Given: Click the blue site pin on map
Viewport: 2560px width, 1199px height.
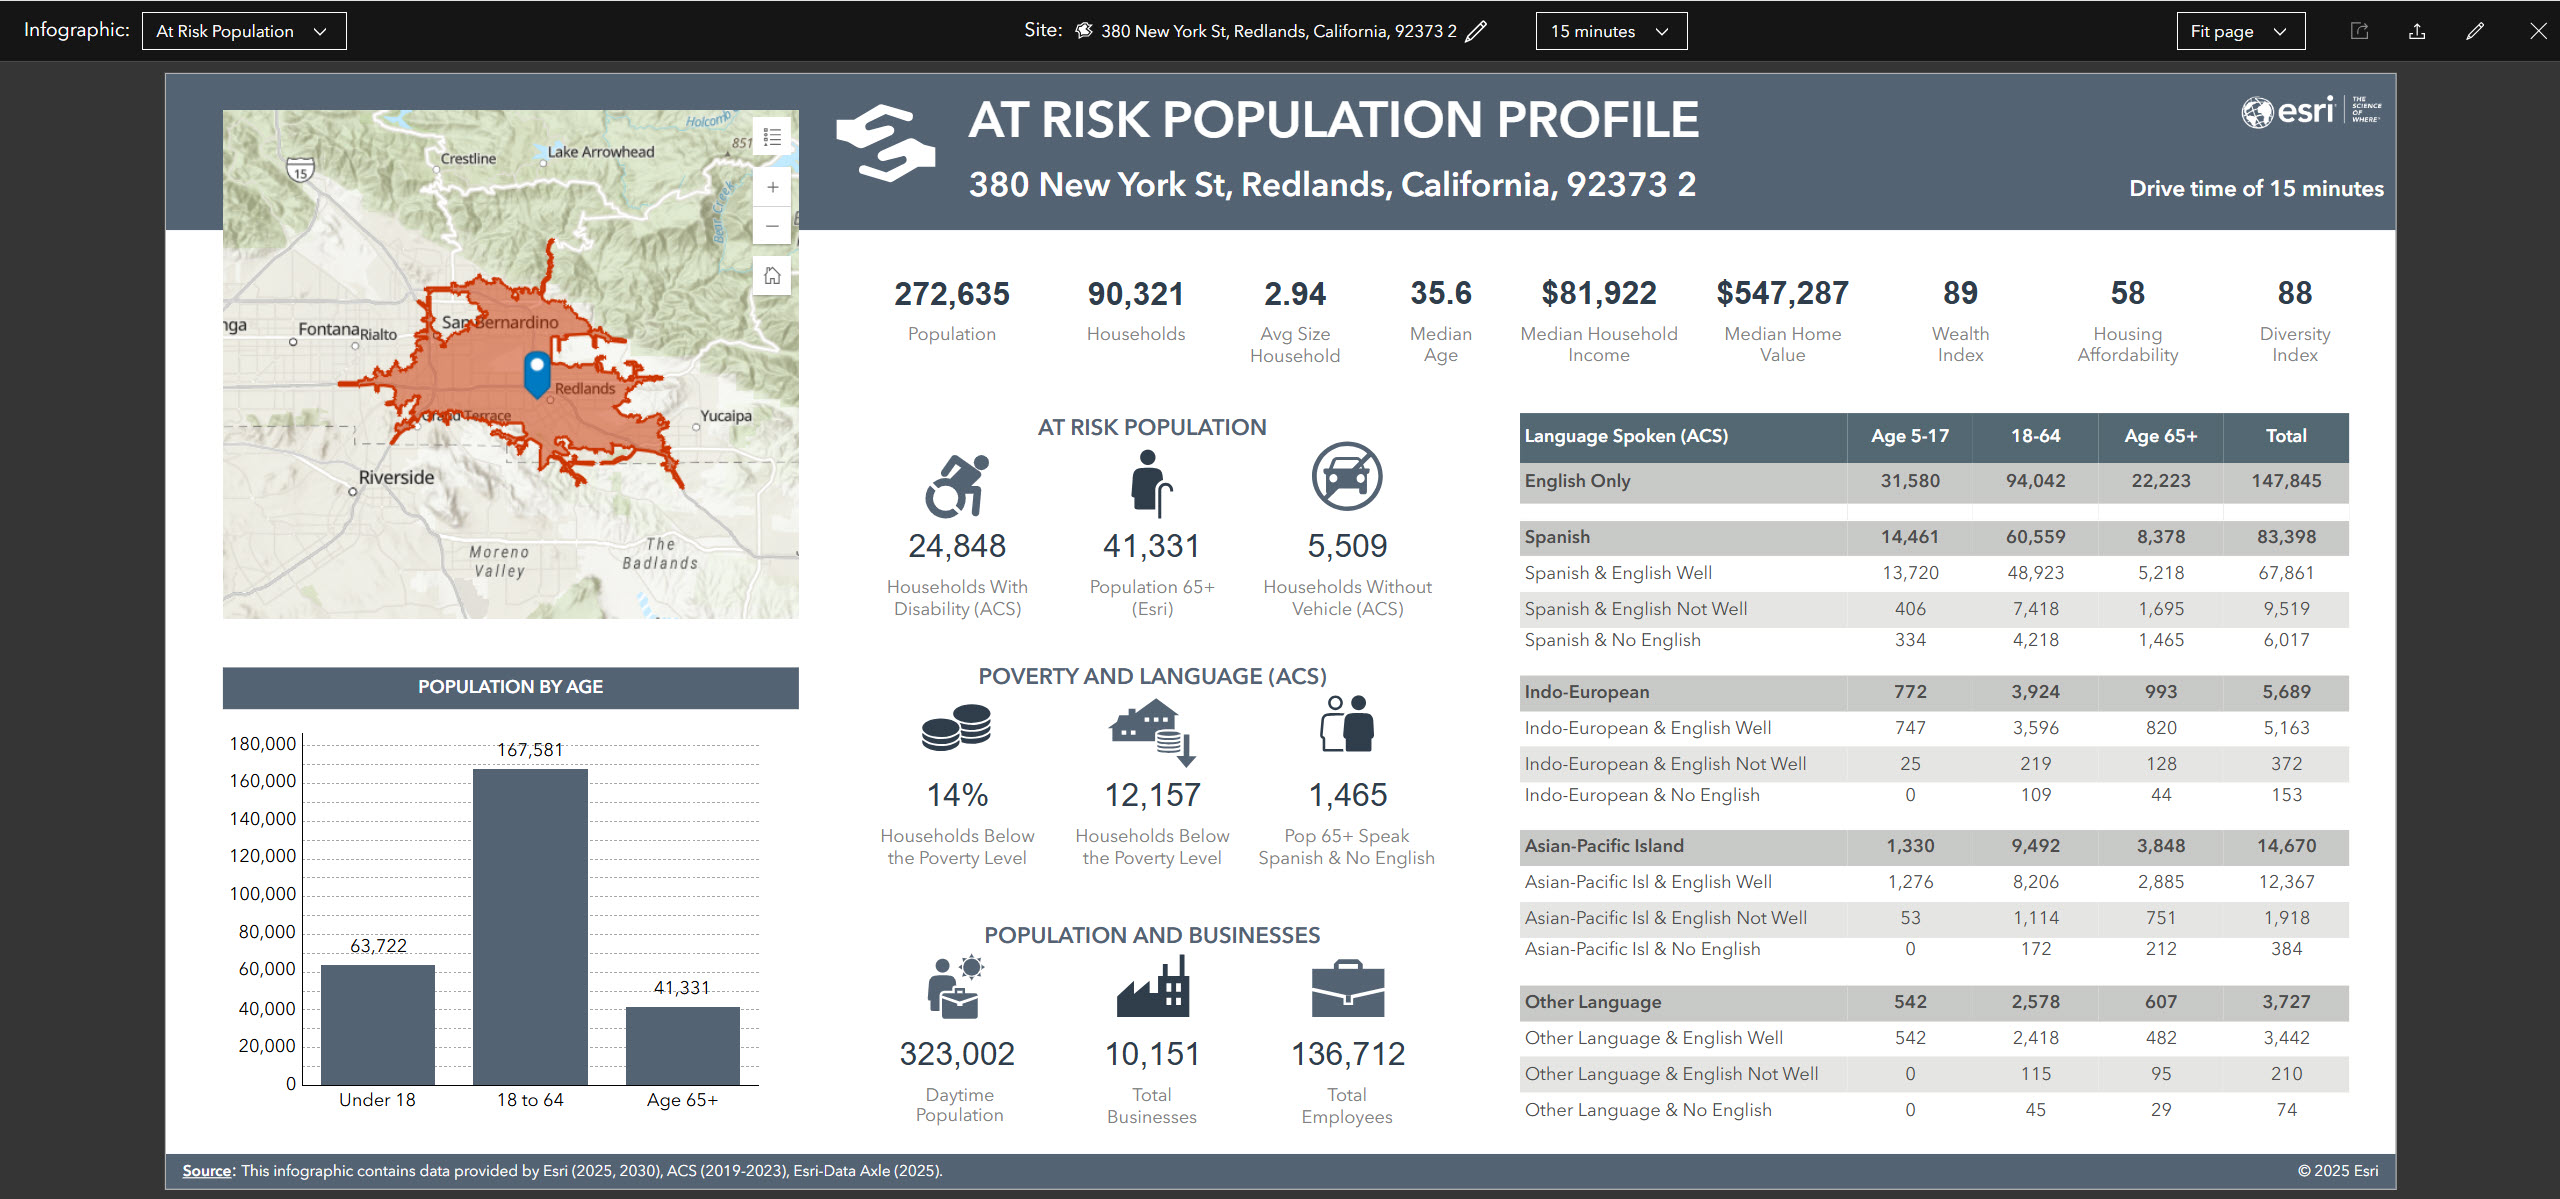Looking at the screenshot, I should click(x=537, y=372).
